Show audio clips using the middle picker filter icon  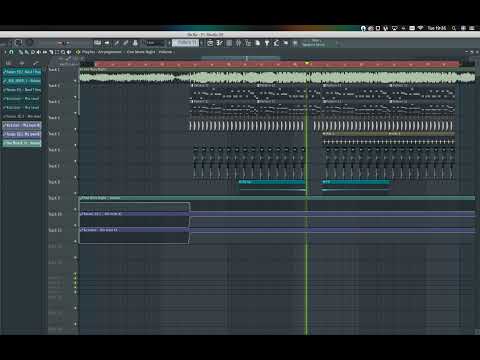tap(22, 63)
